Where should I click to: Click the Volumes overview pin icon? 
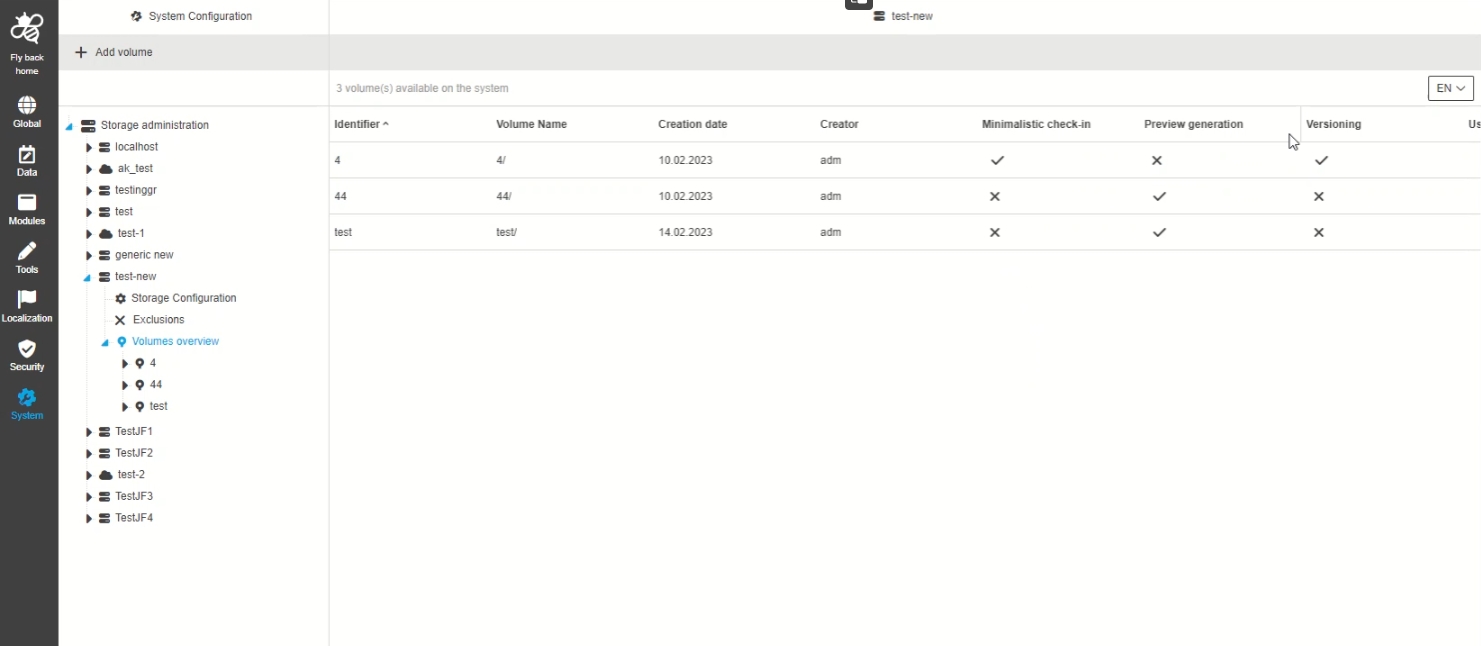tap(122, 342)
